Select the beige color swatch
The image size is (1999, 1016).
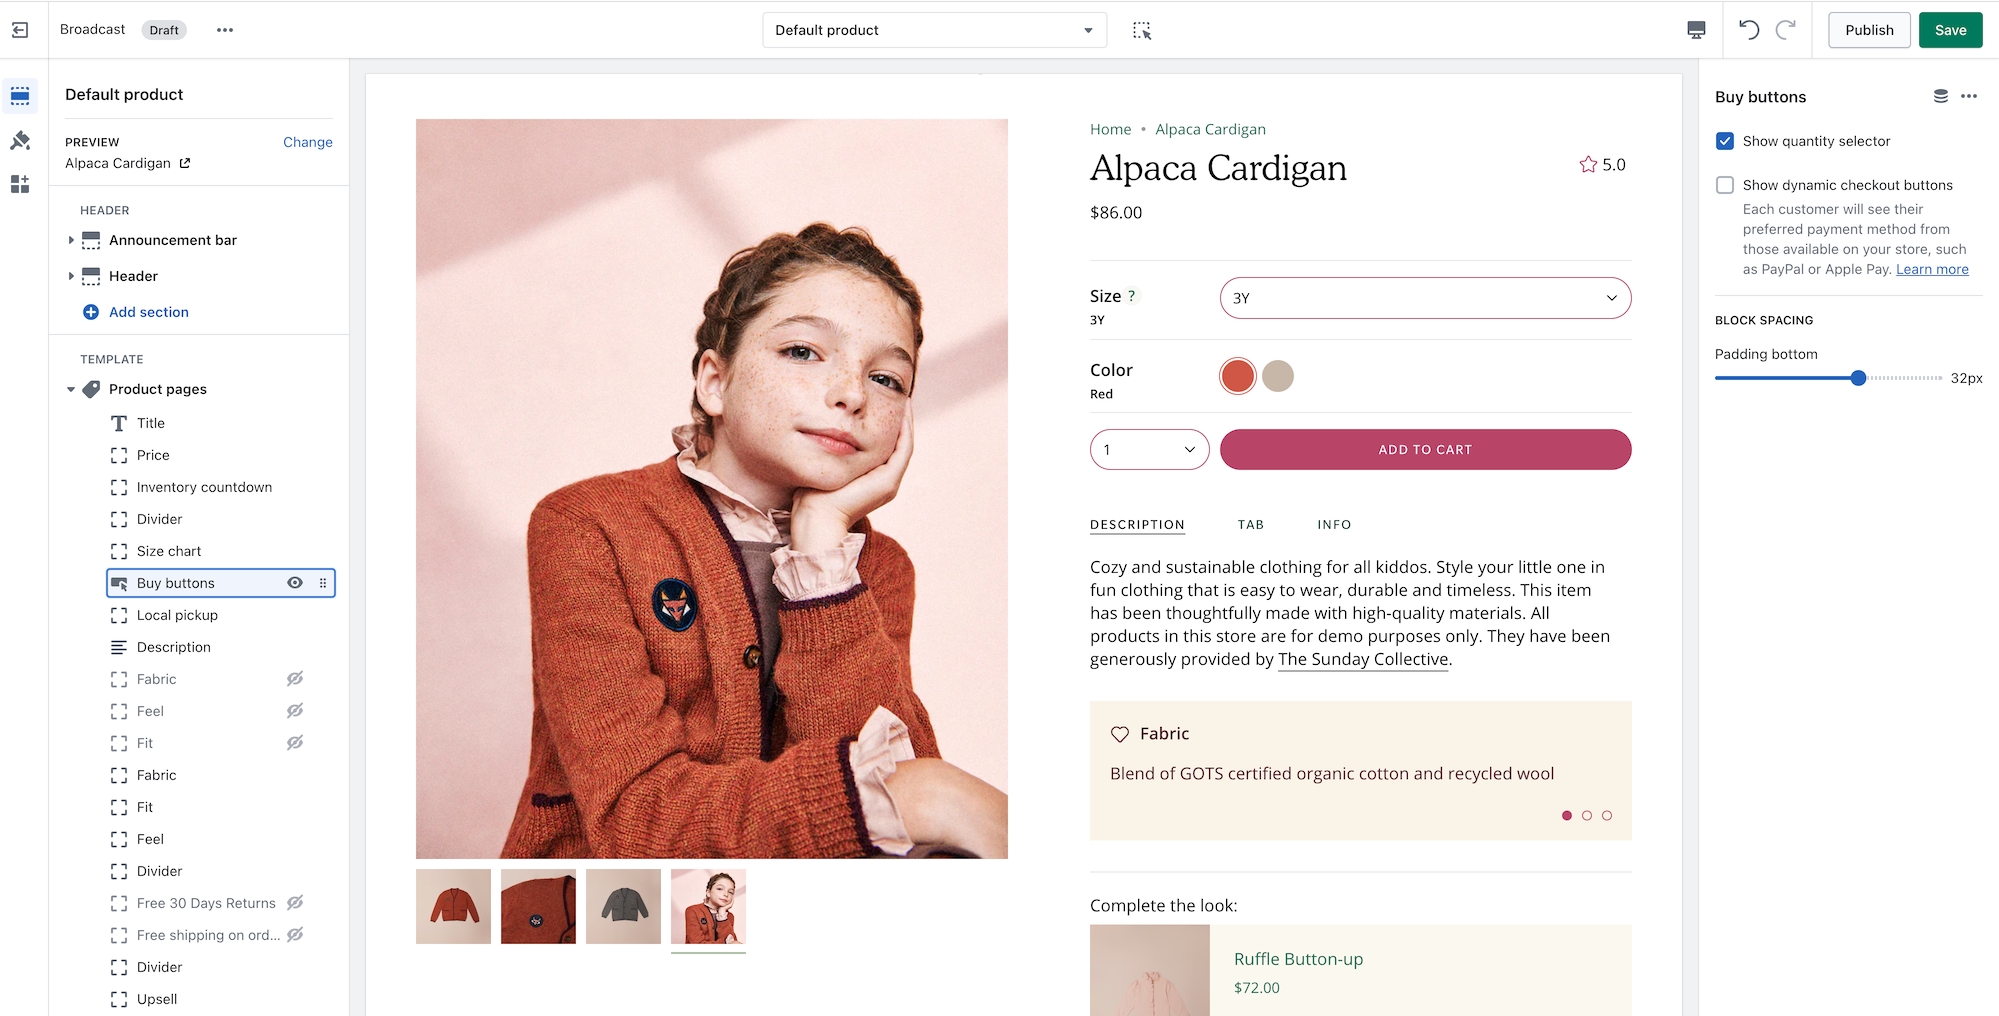pos(1278,376)
